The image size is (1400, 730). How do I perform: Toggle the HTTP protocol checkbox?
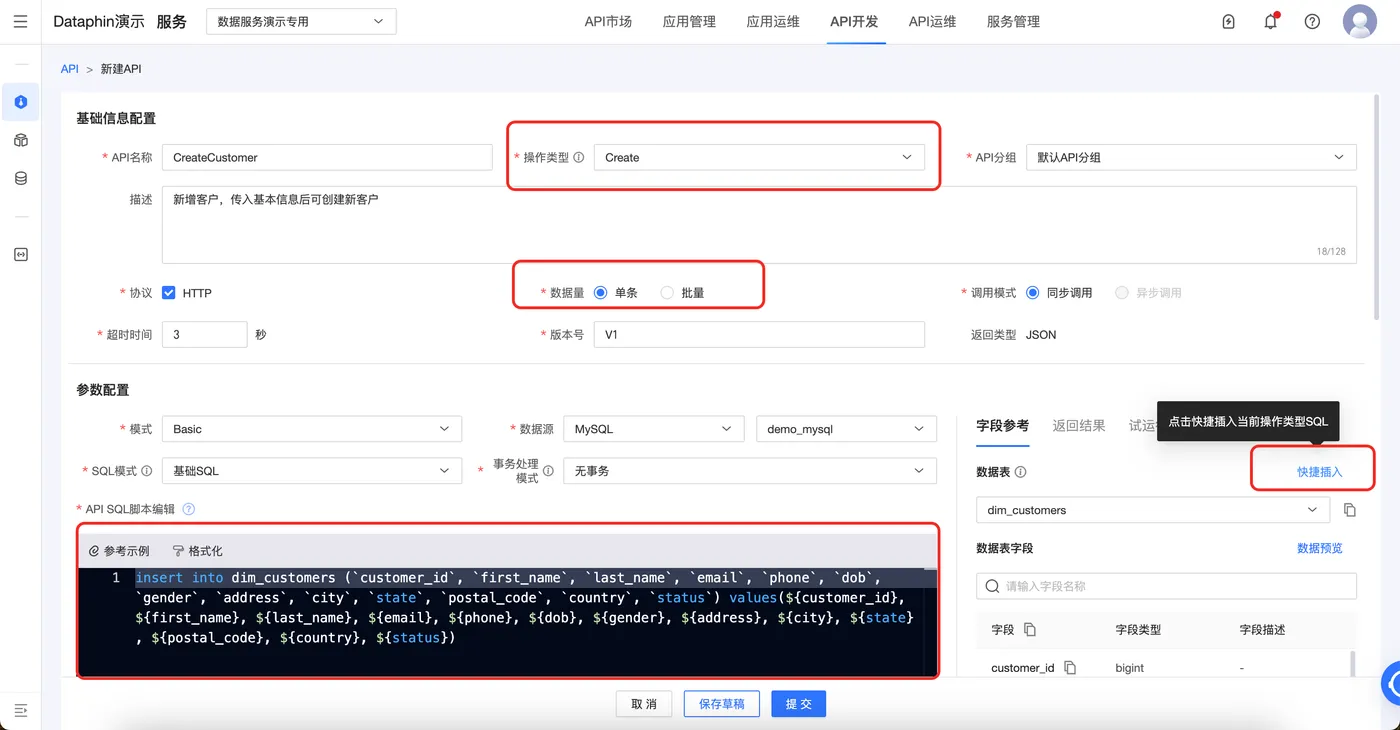(x=169, y=293)
